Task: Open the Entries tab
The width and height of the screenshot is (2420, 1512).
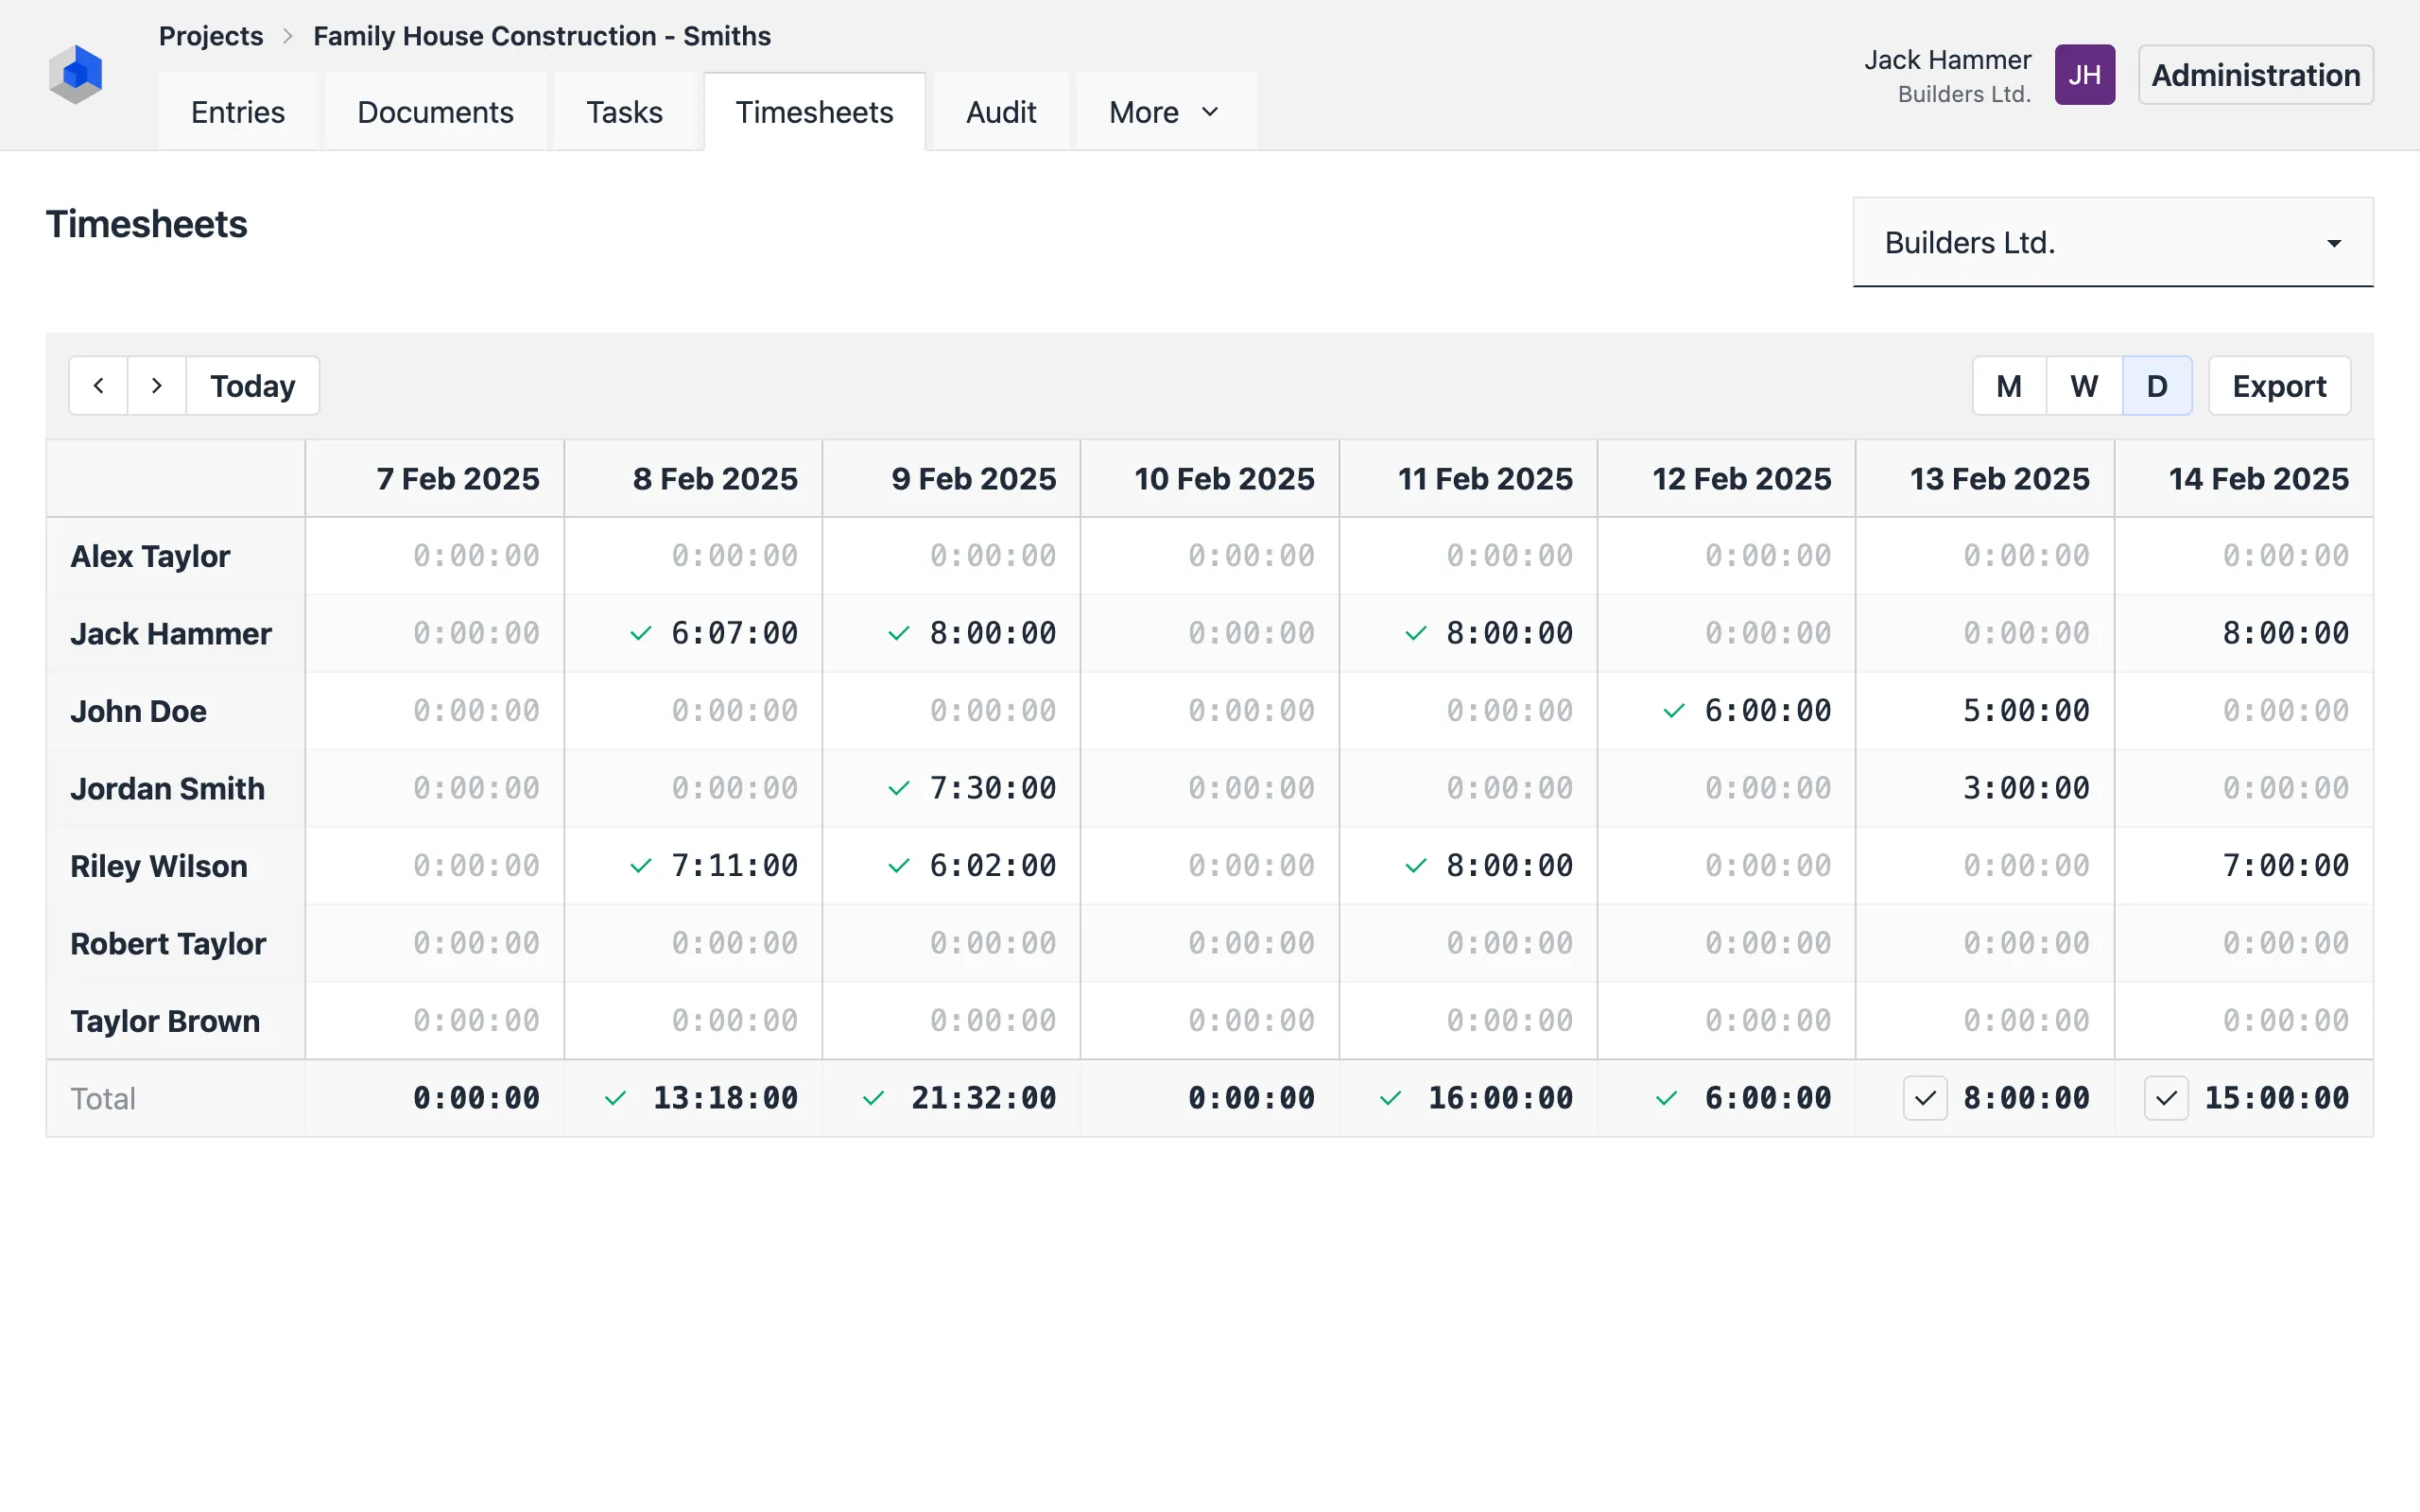Action: tap(238, 112)
